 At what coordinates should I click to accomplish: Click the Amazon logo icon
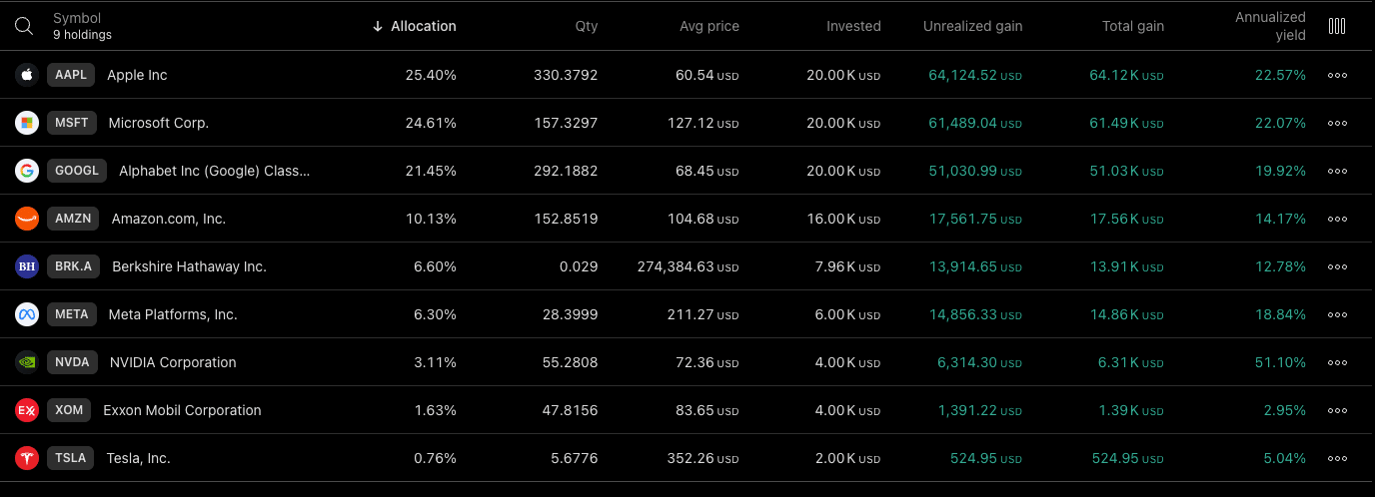[27, 219]
